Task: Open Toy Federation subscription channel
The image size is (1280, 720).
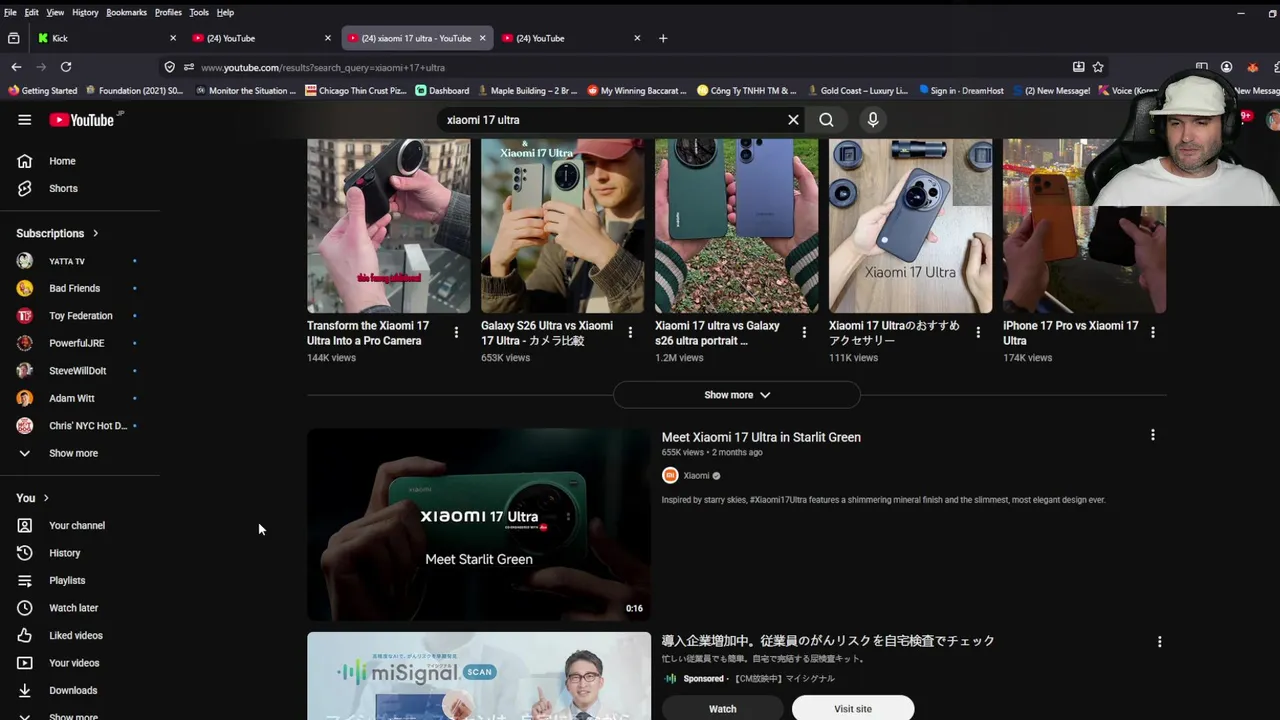Action: [x=80, y=316]
